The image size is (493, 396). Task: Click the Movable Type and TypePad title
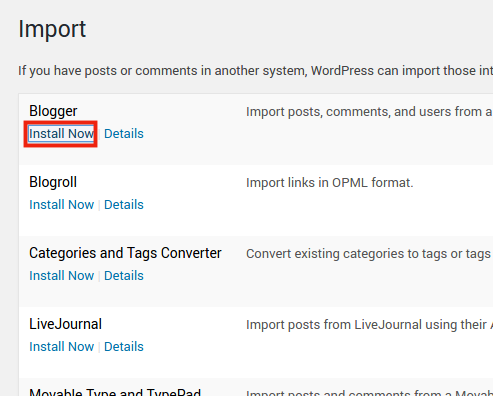[x=115, y=392]
